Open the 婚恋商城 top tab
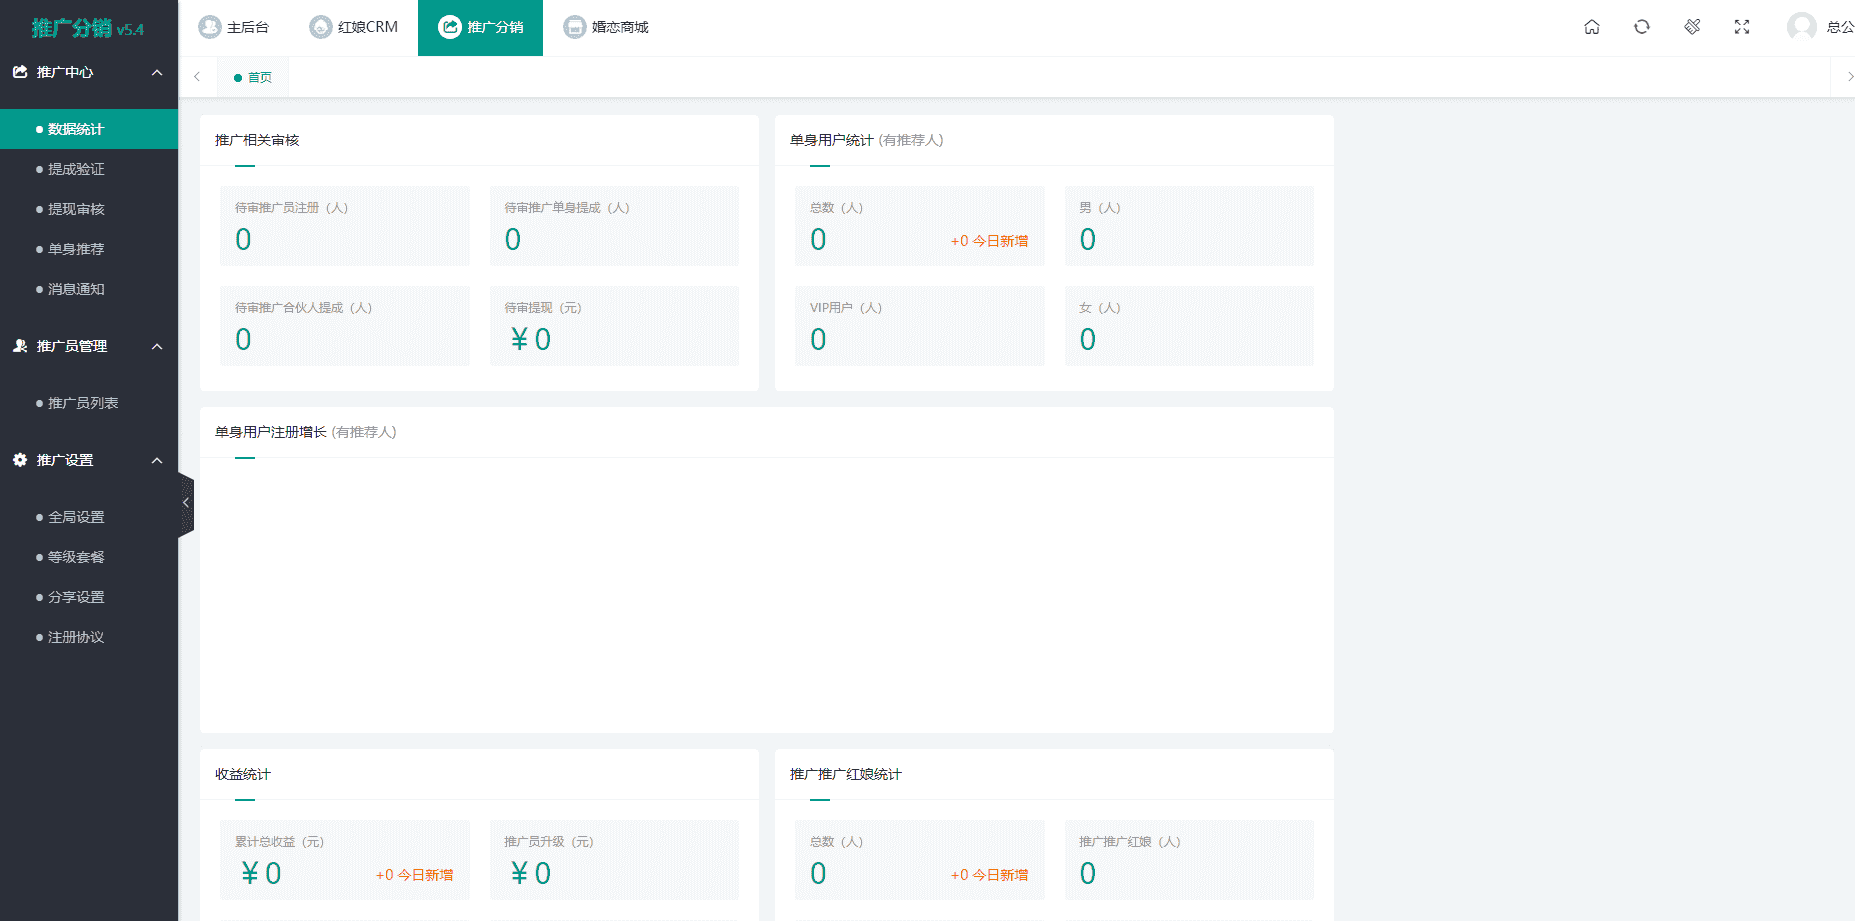The height and width of the screenshot is (921, 1855). (x=606, y=27)
